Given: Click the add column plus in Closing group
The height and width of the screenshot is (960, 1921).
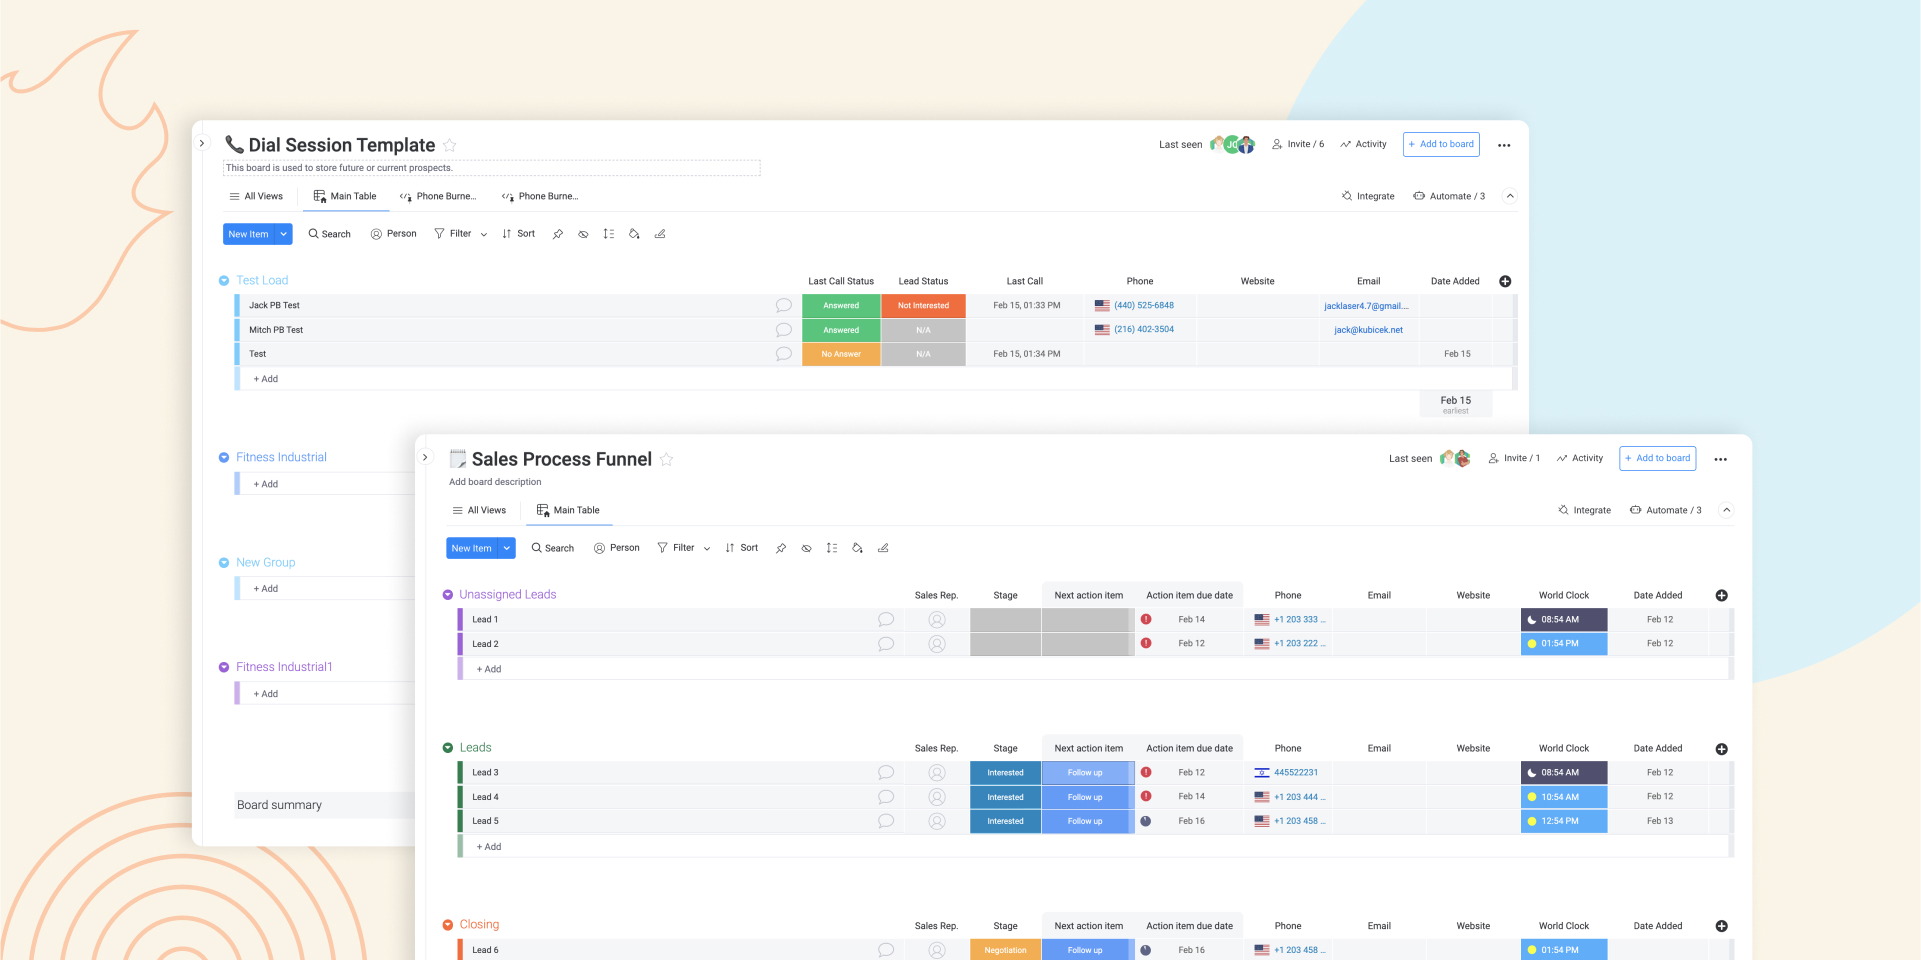Looking at the screenshot, I should pos(1722,926).
